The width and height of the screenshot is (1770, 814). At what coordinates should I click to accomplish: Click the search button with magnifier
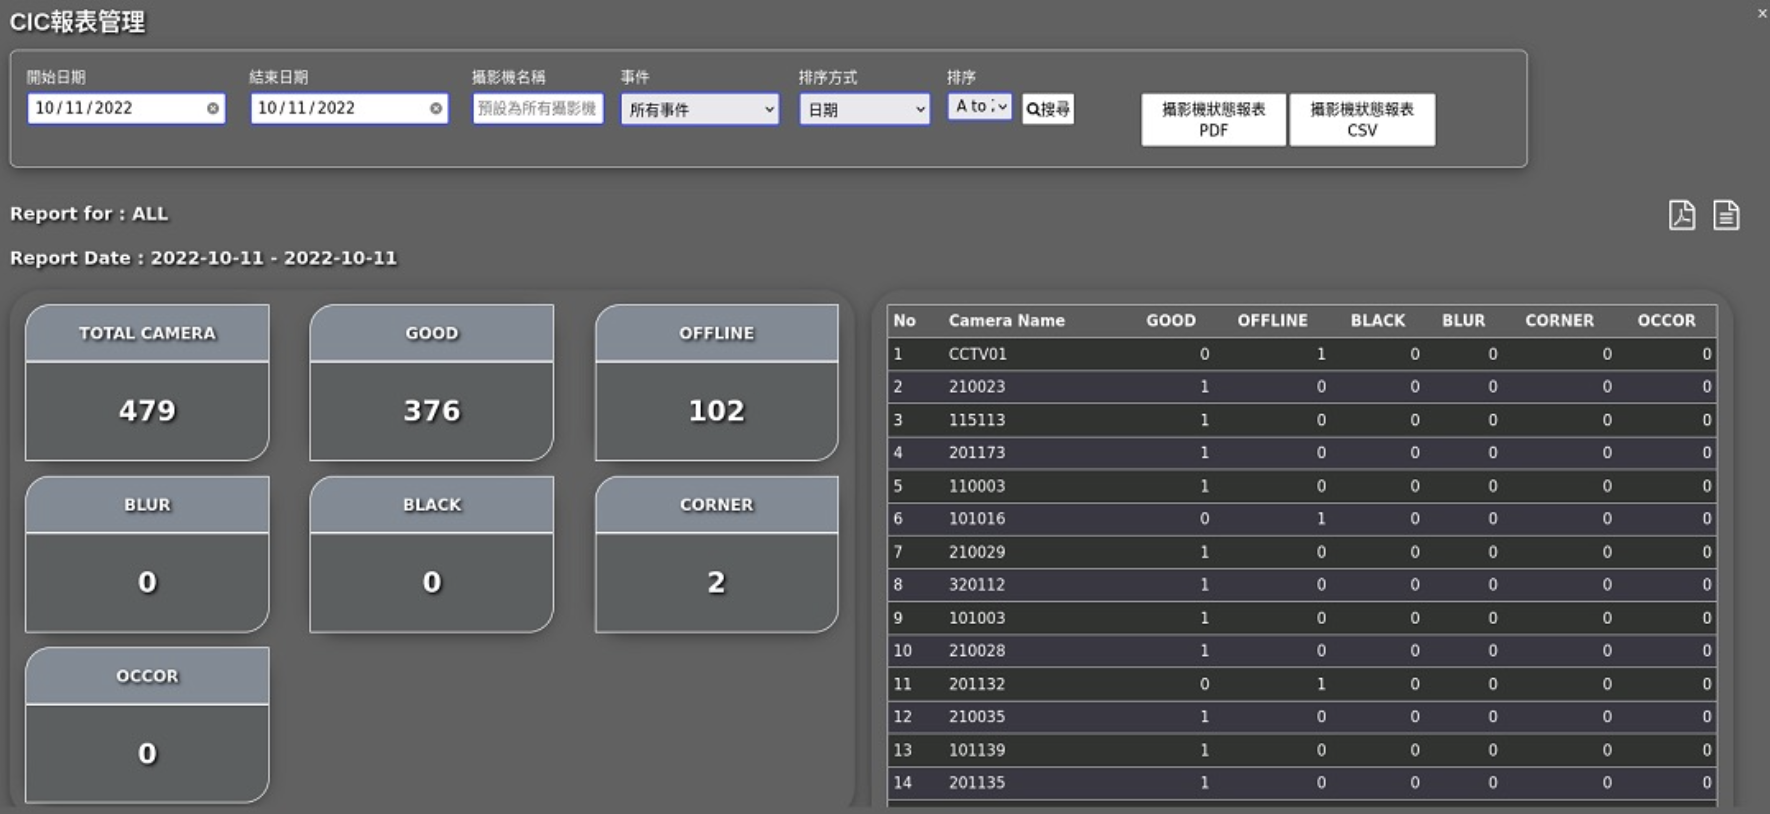[x=1047, y=109]
